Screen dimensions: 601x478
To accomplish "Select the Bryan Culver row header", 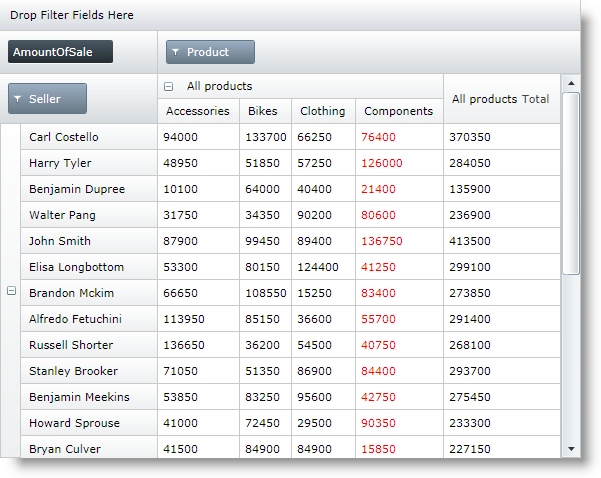I will tap(89, 447).
